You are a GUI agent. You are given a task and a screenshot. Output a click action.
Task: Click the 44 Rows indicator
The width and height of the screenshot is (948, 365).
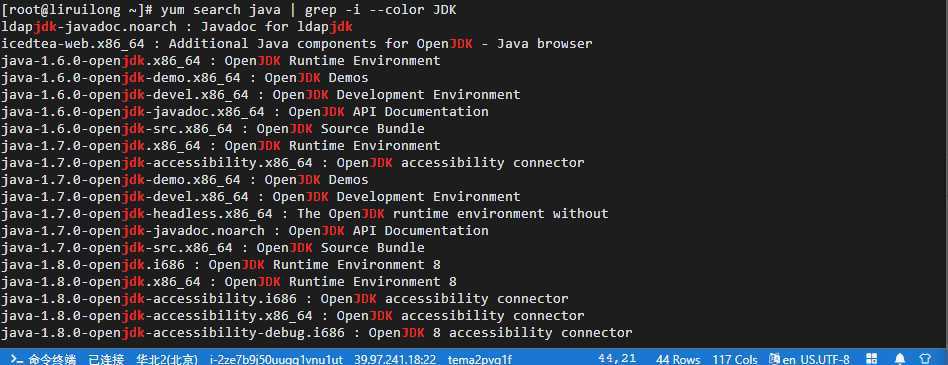pos(678,360)
